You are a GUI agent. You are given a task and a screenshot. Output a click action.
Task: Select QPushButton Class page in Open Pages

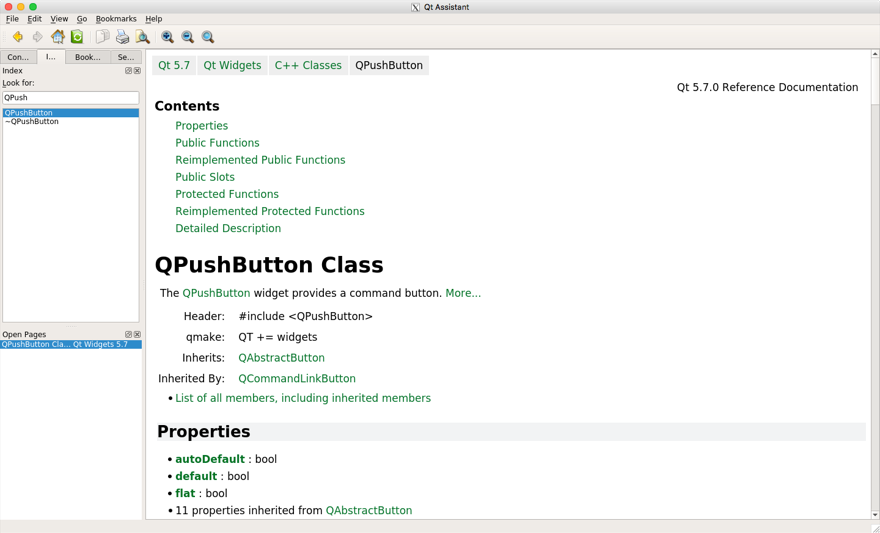point(71,344)
